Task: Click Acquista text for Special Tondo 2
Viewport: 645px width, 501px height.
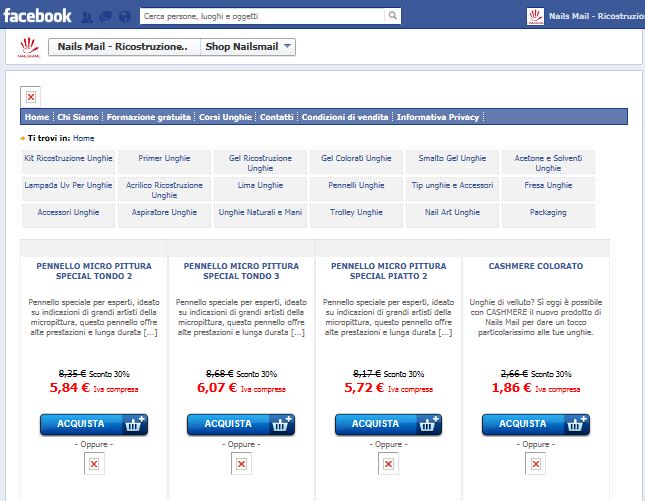Action: 81,424
